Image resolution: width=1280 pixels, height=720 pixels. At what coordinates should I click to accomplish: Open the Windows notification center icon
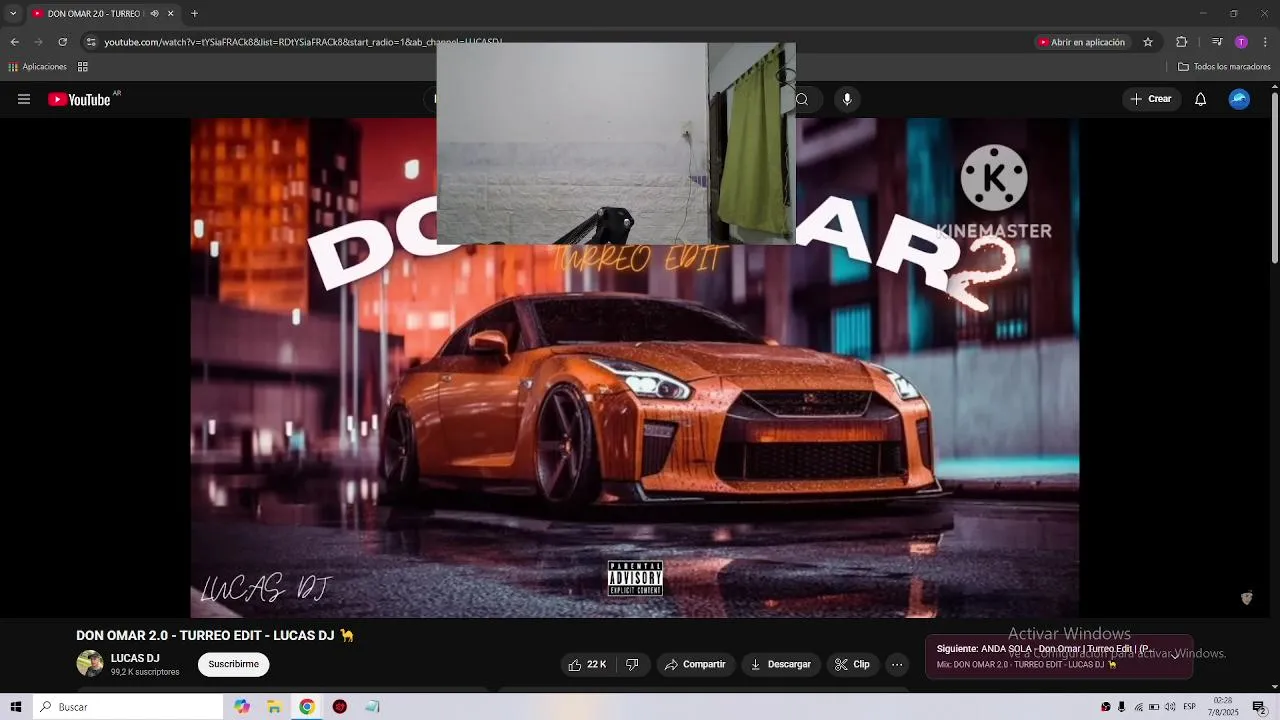coord(1260,707)
